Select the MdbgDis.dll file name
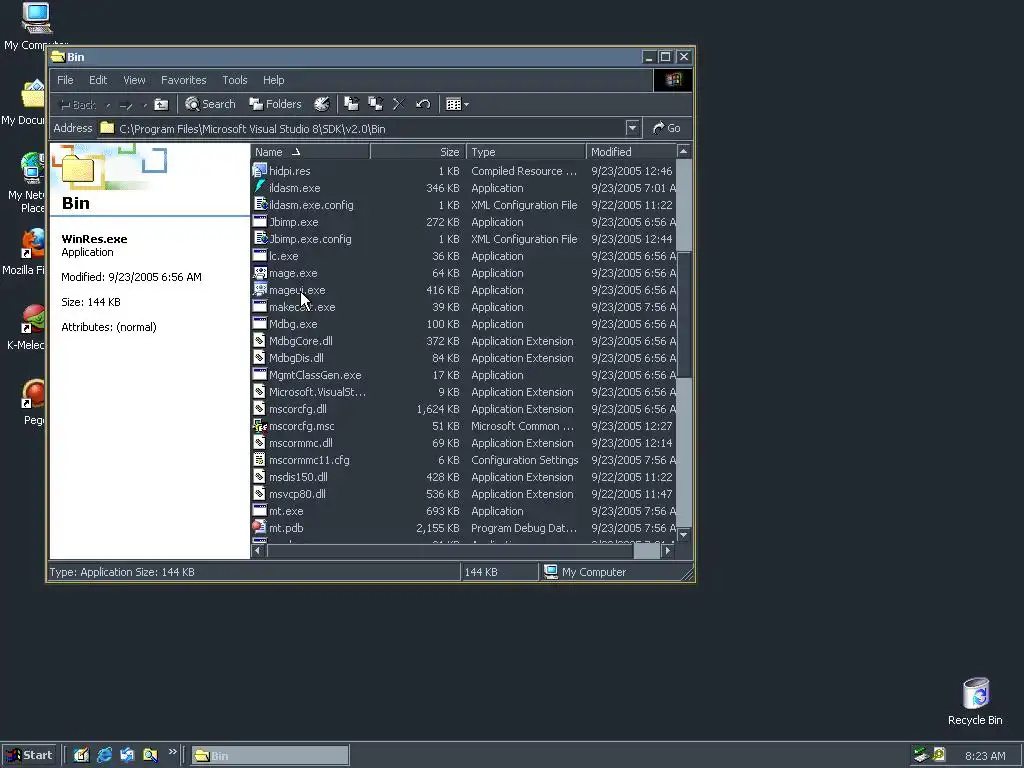Screen dimensions: 1024x768 click(296, 358)
